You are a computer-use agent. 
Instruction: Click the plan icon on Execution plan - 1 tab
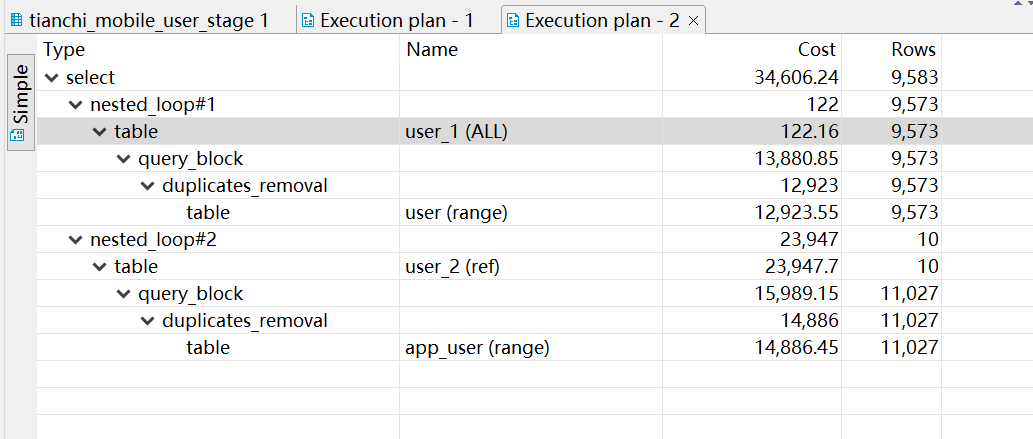307,20
